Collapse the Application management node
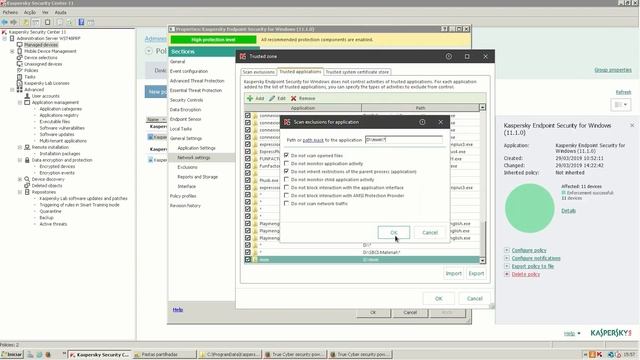This screenshot has width=640, height=360. pos(20,102)
